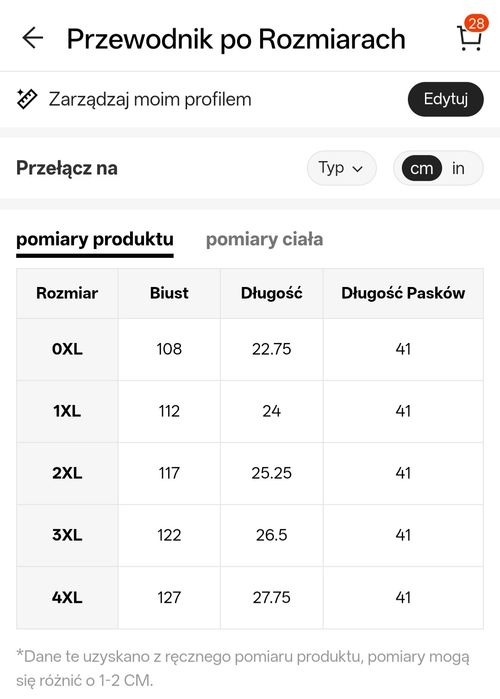Select the pomiary produktu tab
The image size is (500, 699).
coord(95,240)
